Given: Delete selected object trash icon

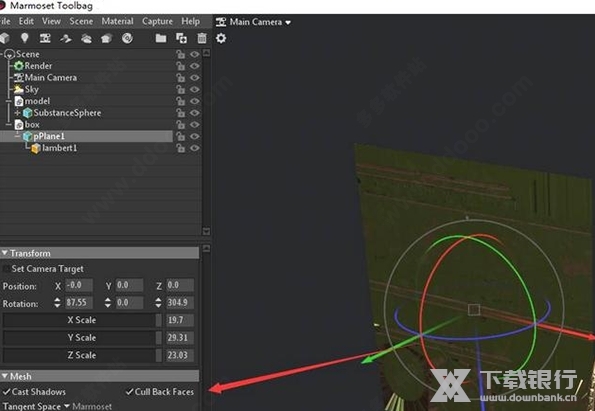Looking at the screenshot, I should coord(202,38).
